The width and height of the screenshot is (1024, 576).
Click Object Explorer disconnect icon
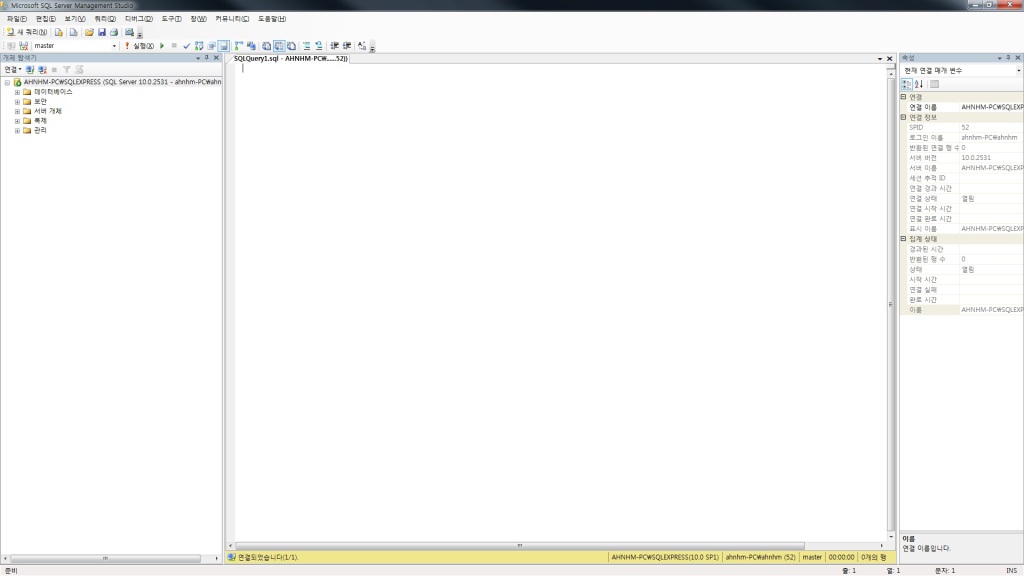(42, 69)
